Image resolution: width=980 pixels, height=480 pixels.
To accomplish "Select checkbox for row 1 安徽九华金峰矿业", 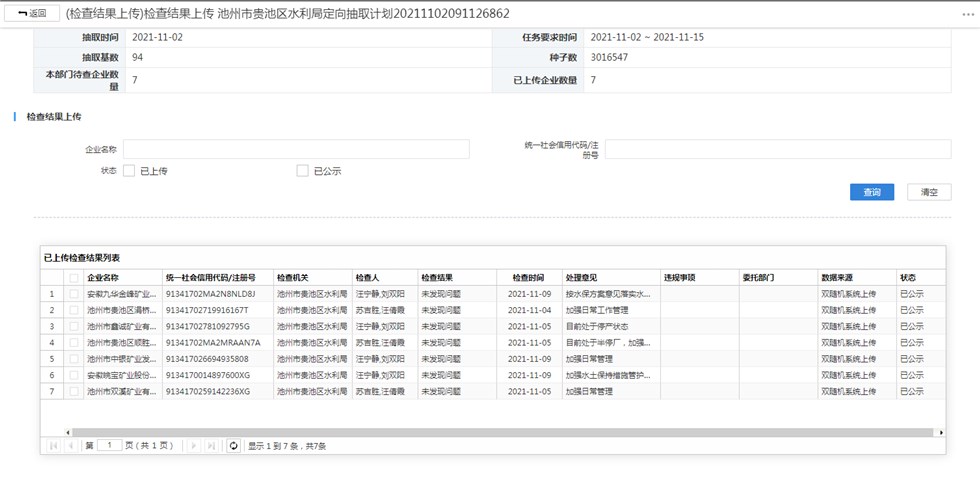I will point(73,294).
